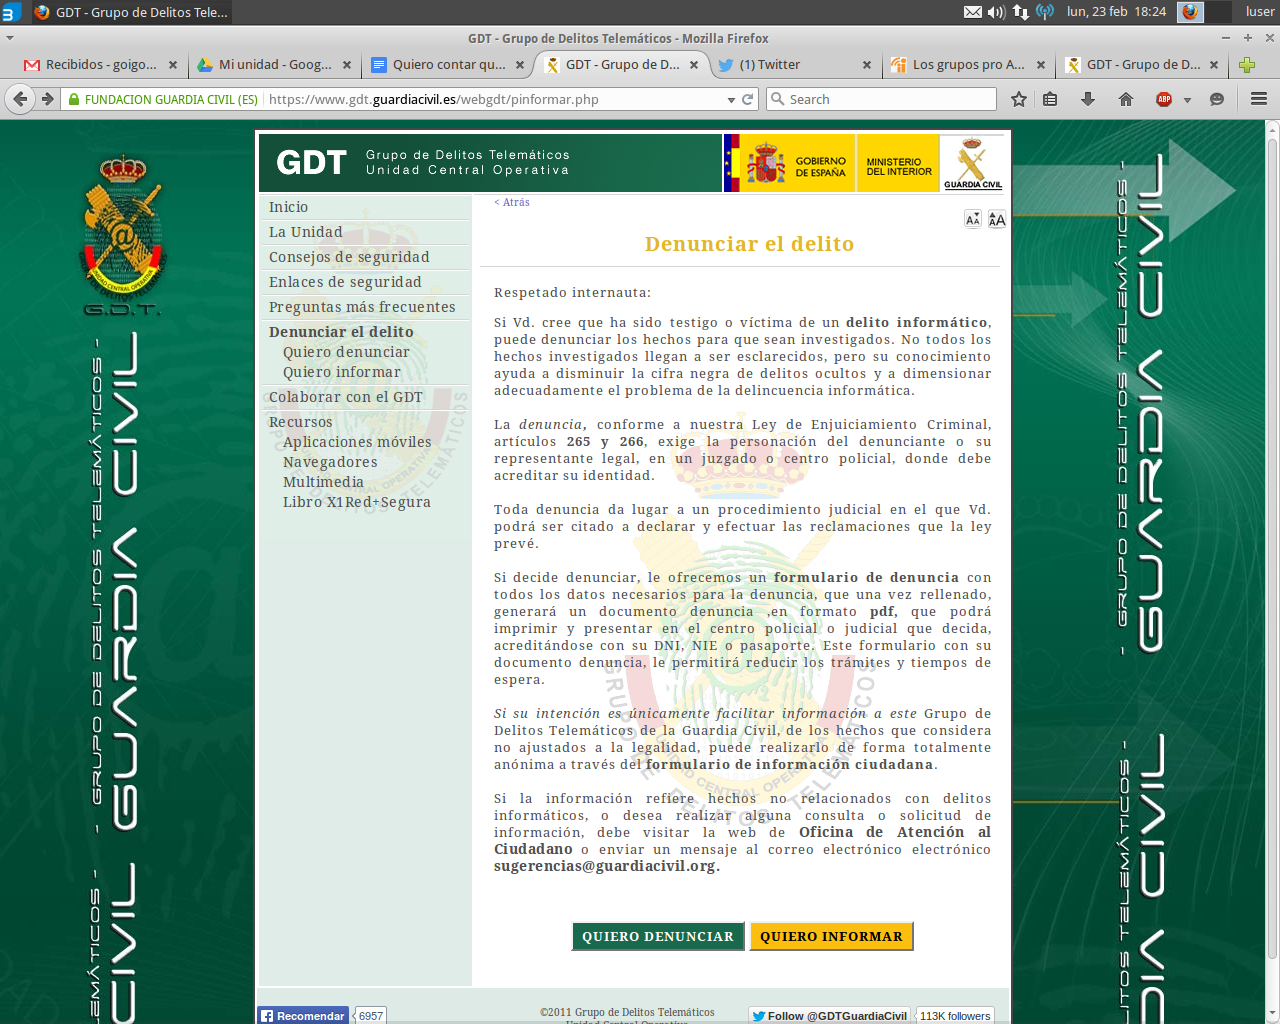This screenshot has width=1280, height=1024.
Task: Open the clock lun, 23 feb 18:24
Action: [1116, 12]
